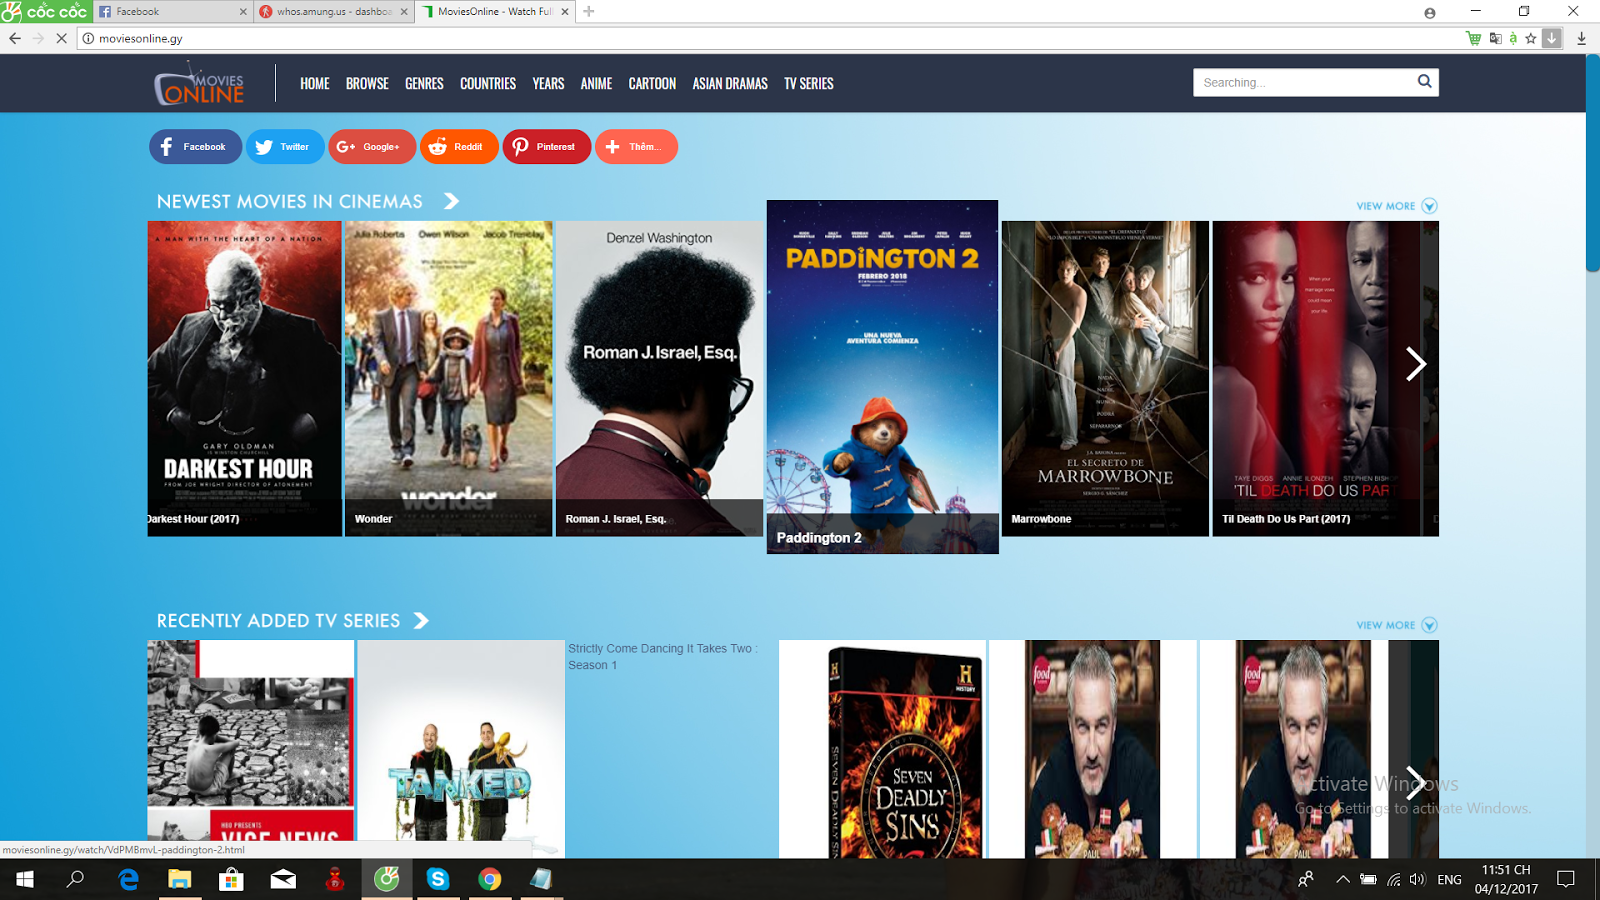This screenshot has height=900, width=1600.
Task: Open the browser downloads arrow
Action: pos(1581,38)
